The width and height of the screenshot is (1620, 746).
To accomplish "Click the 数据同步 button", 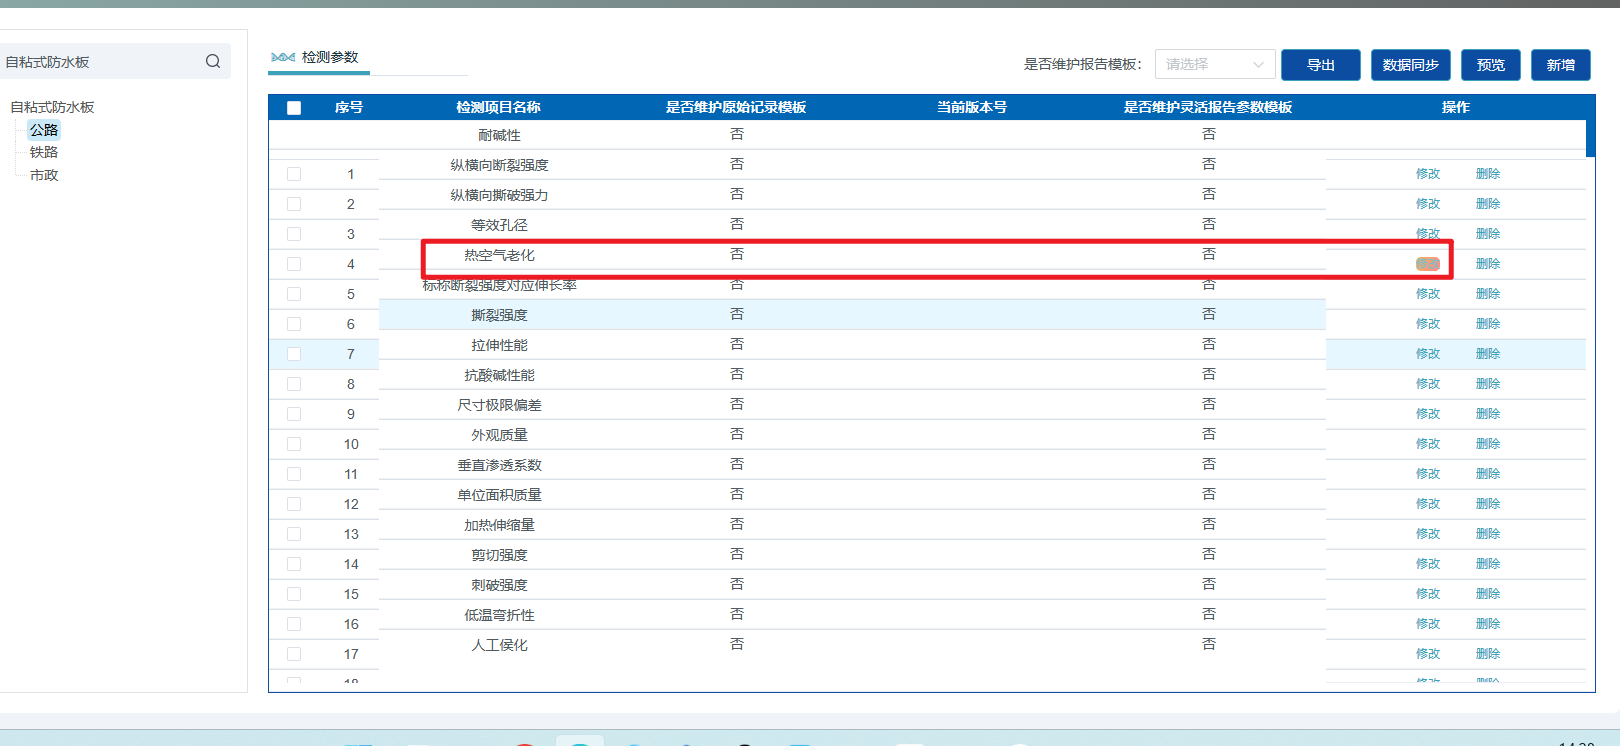I will 1410,65.
